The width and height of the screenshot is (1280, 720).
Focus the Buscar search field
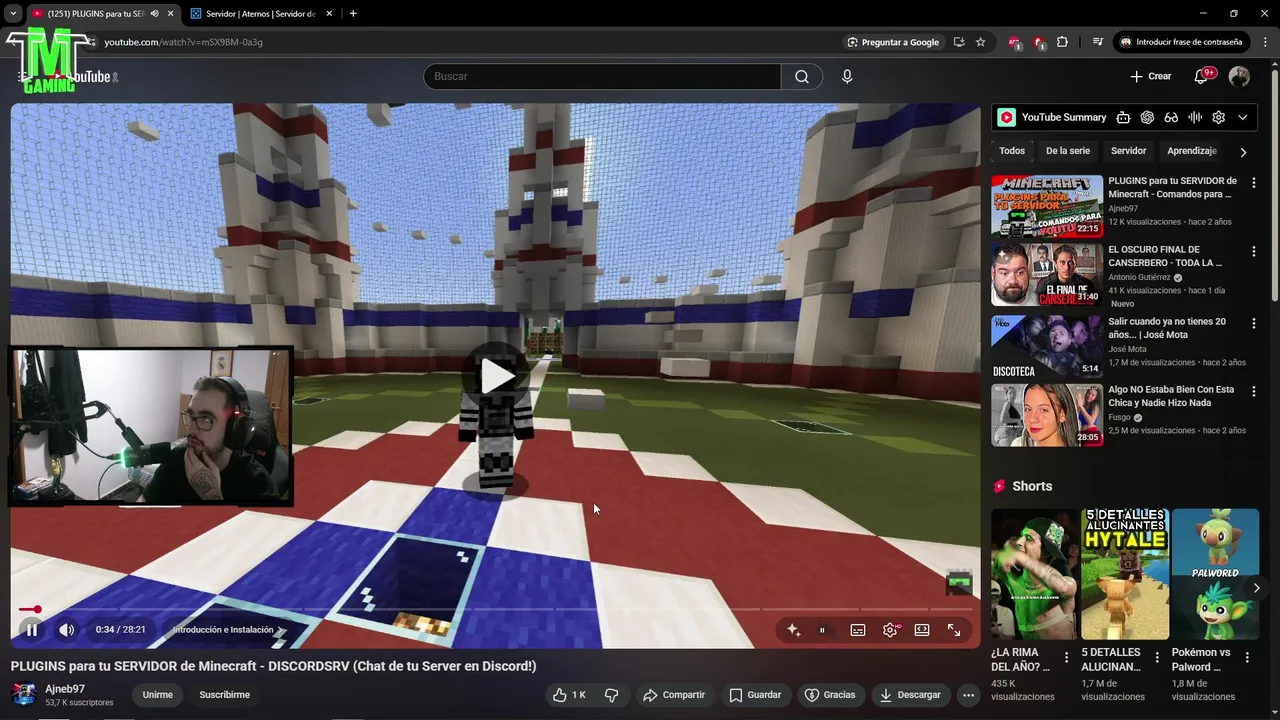pyautogui.click(x=602, y=77)
